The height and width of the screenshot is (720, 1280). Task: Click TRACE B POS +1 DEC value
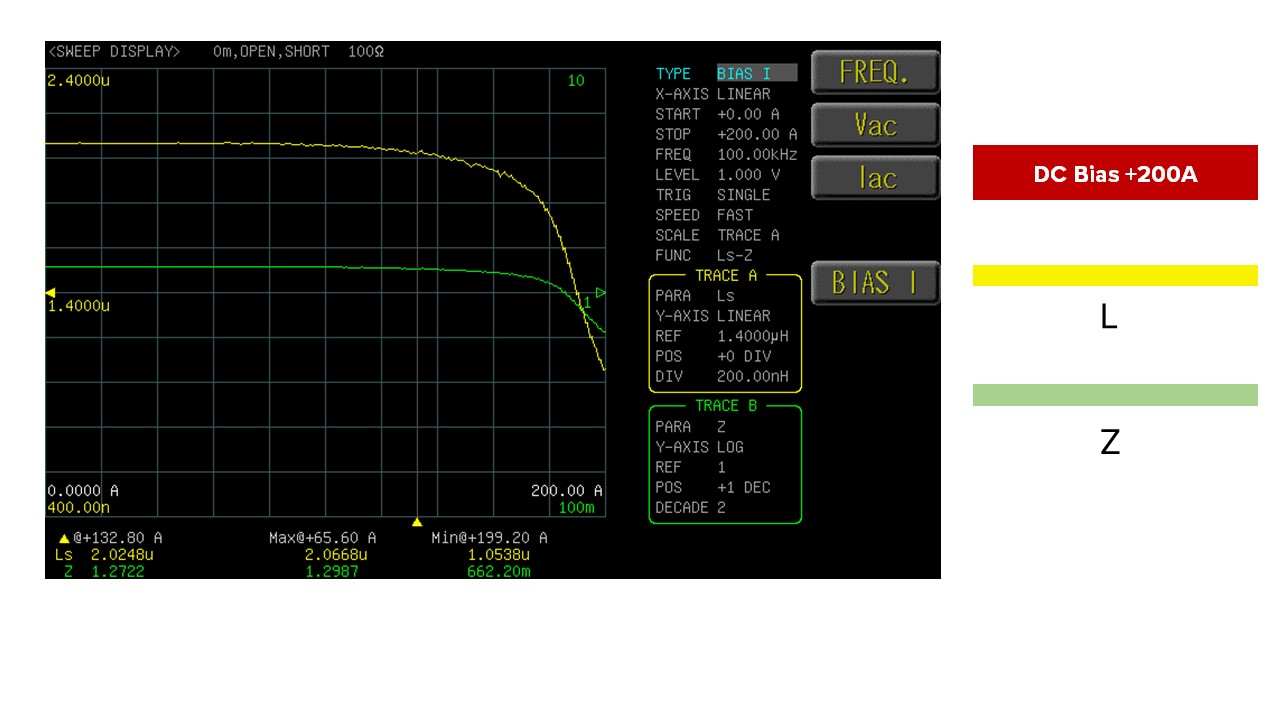(744, 487)
